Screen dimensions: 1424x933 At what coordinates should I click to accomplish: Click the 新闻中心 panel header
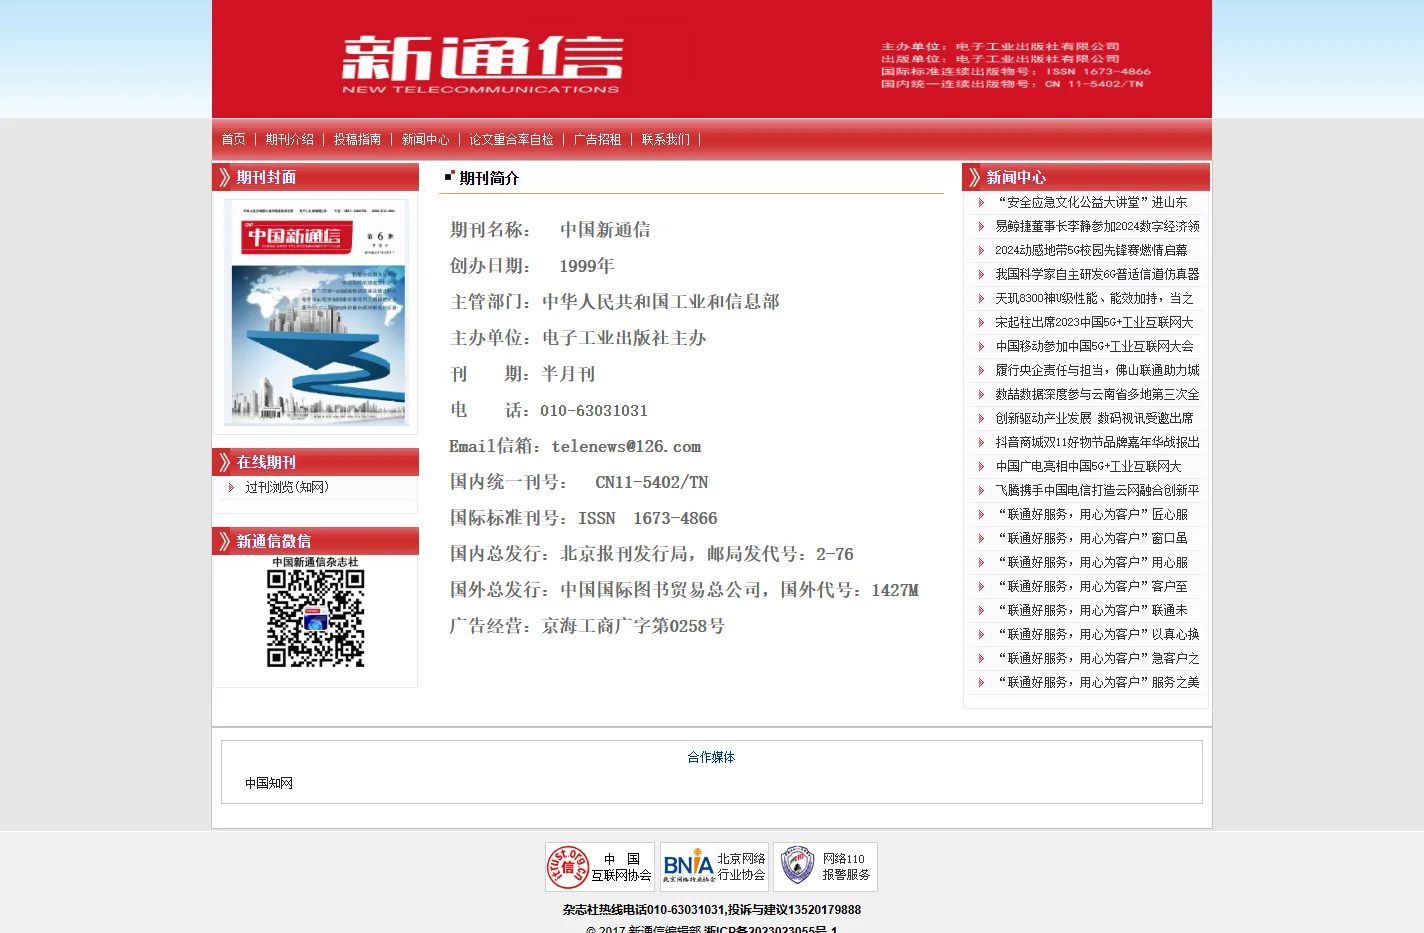coord(1086,177)
